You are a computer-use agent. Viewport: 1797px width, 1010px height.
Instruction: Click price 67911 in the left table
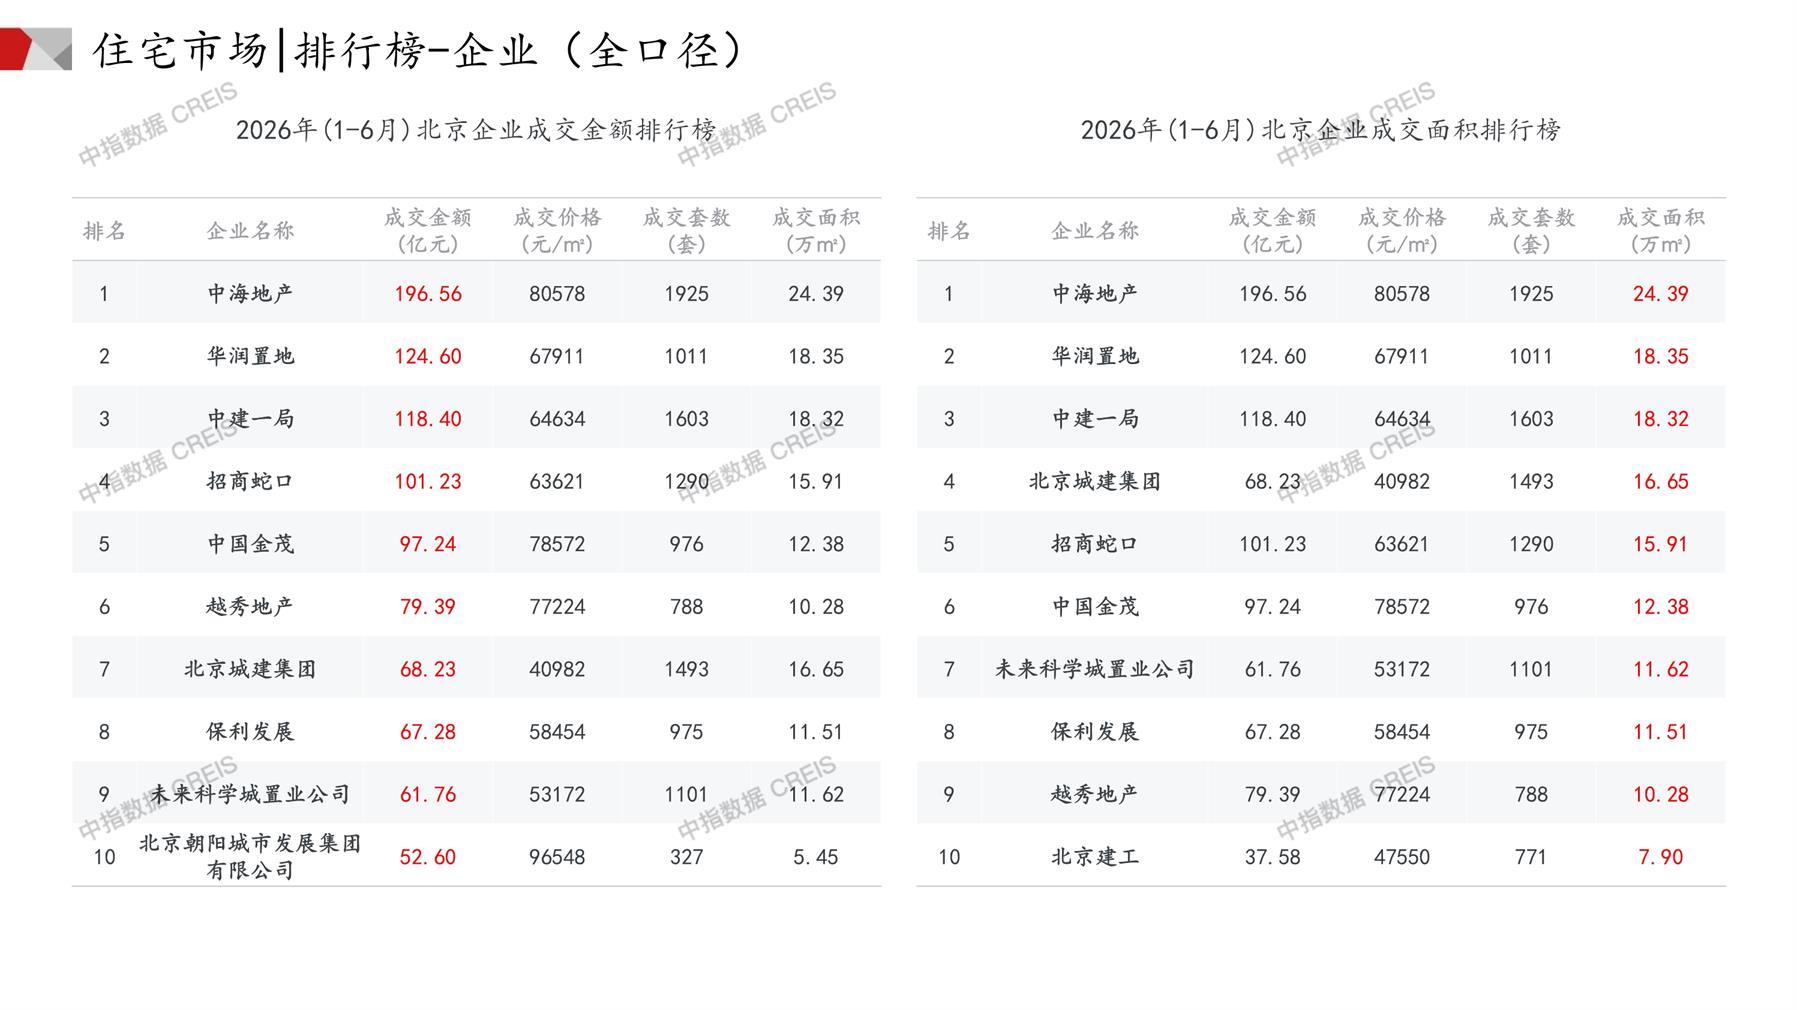pos(557,356)
